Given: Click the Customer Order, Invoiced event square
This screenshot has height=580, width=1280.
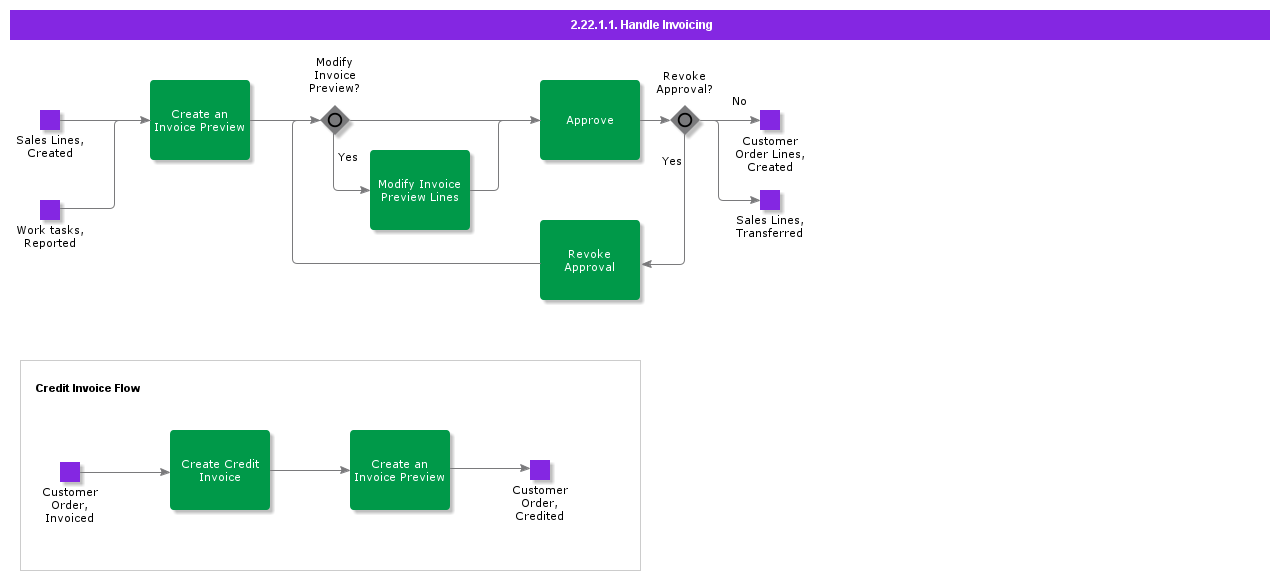Looking at the screenshot, I should pyautogui.click(x=70, y=472).
